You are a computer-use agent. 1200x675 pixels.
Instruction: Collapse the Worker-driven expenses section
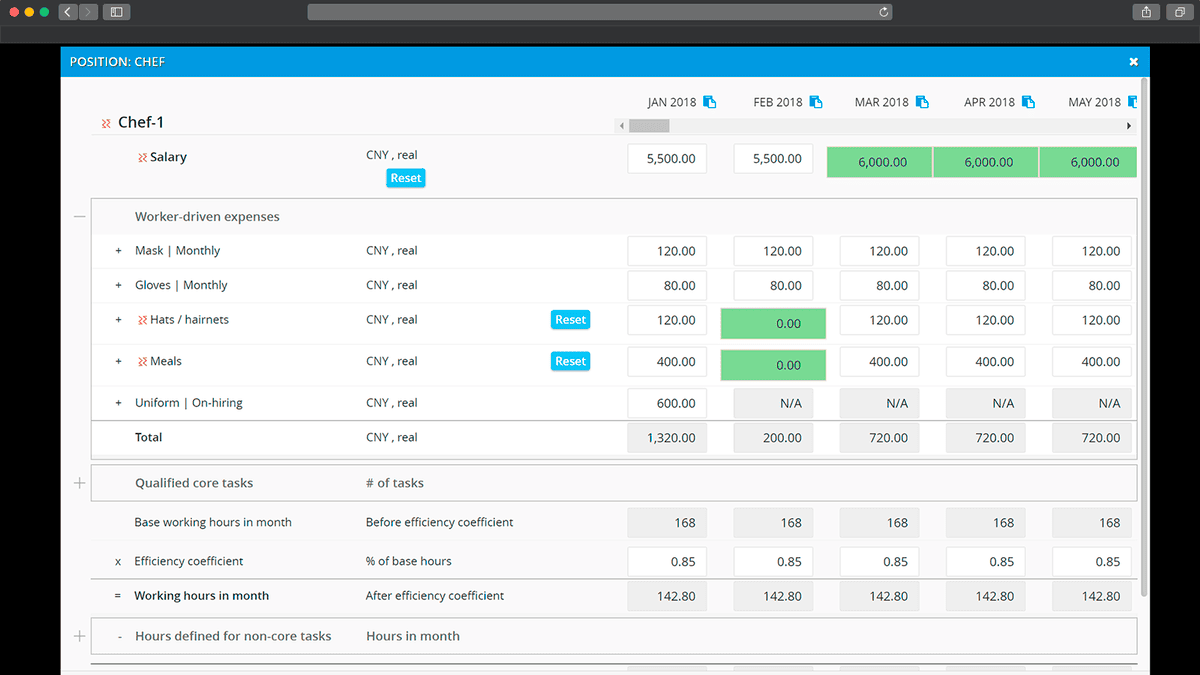point(80,217)
